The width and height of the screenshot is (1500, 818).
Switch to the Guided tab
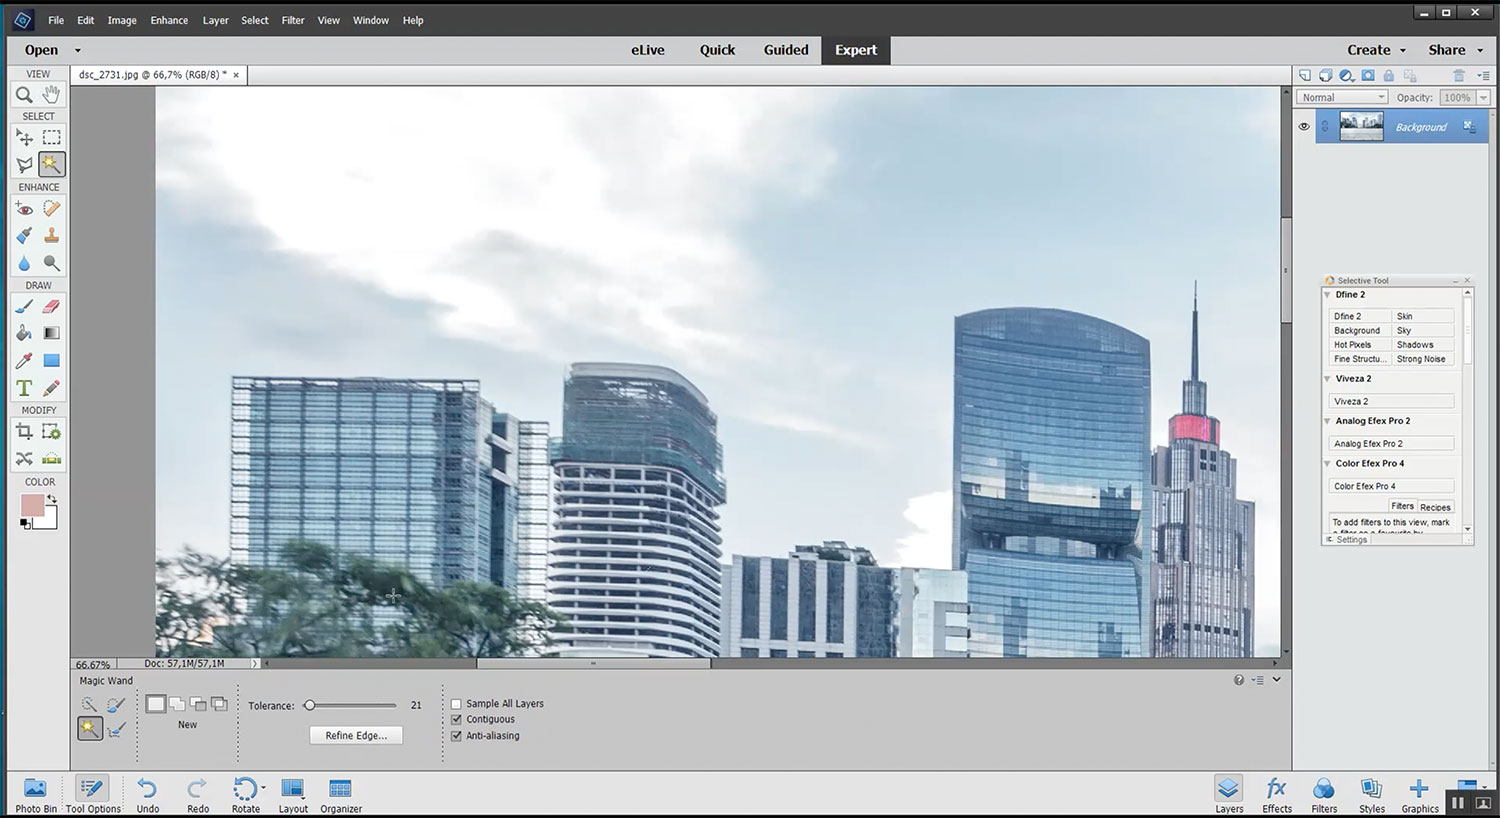(x=786, y=50)
